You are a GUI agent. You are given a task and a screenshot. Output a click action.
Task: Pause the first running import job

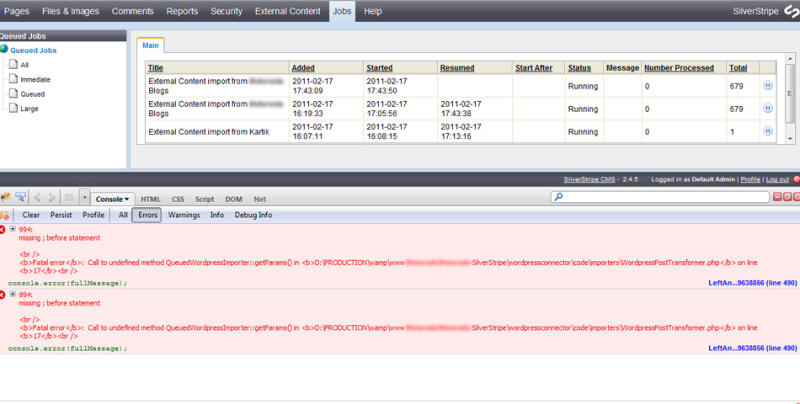(x=768, y=86)
